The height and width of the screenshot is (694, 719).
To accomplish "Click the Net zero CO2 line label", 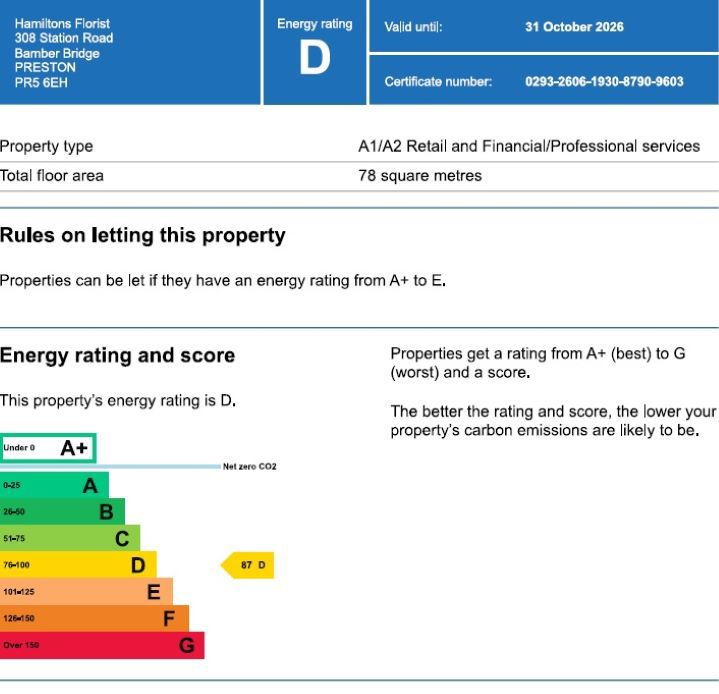I will [249, 467].
